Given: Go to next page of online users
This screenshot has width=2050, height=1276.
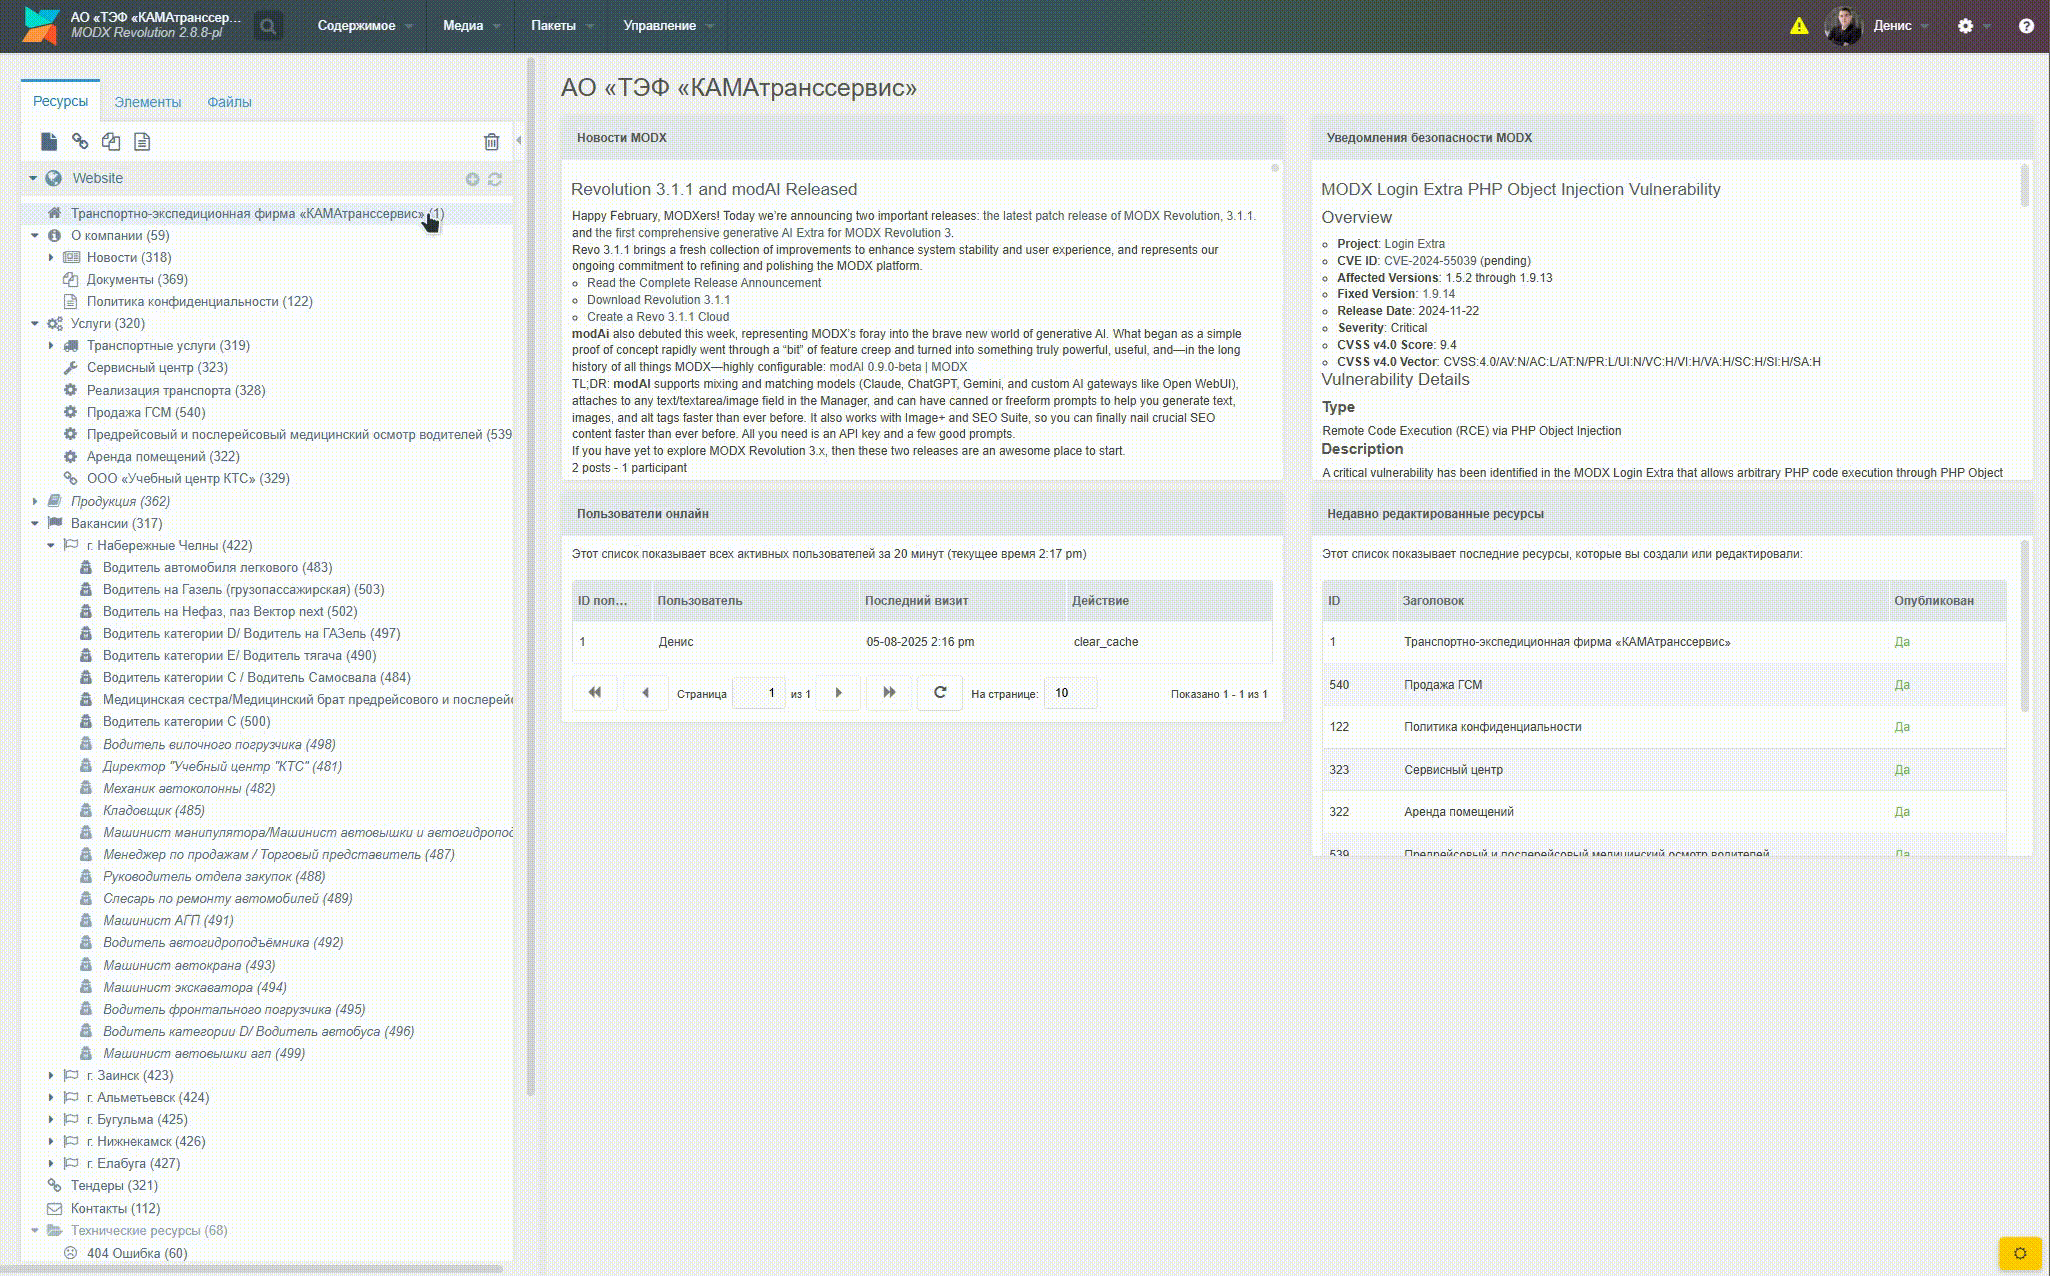Looking at the screenshot, I should pos(838,693).
